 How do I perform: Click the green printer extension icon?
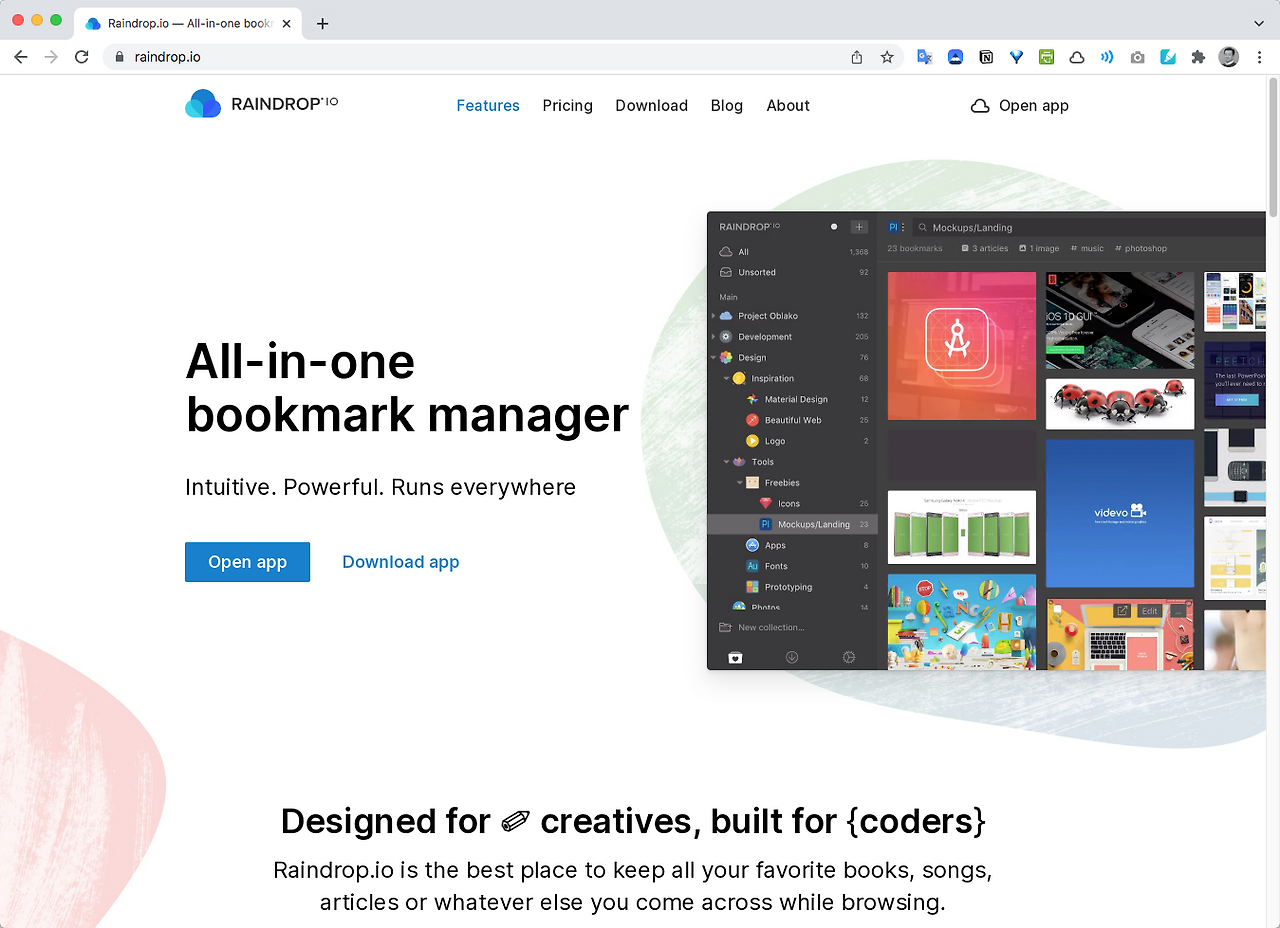pyautogui.click(x=1046, y=57)
